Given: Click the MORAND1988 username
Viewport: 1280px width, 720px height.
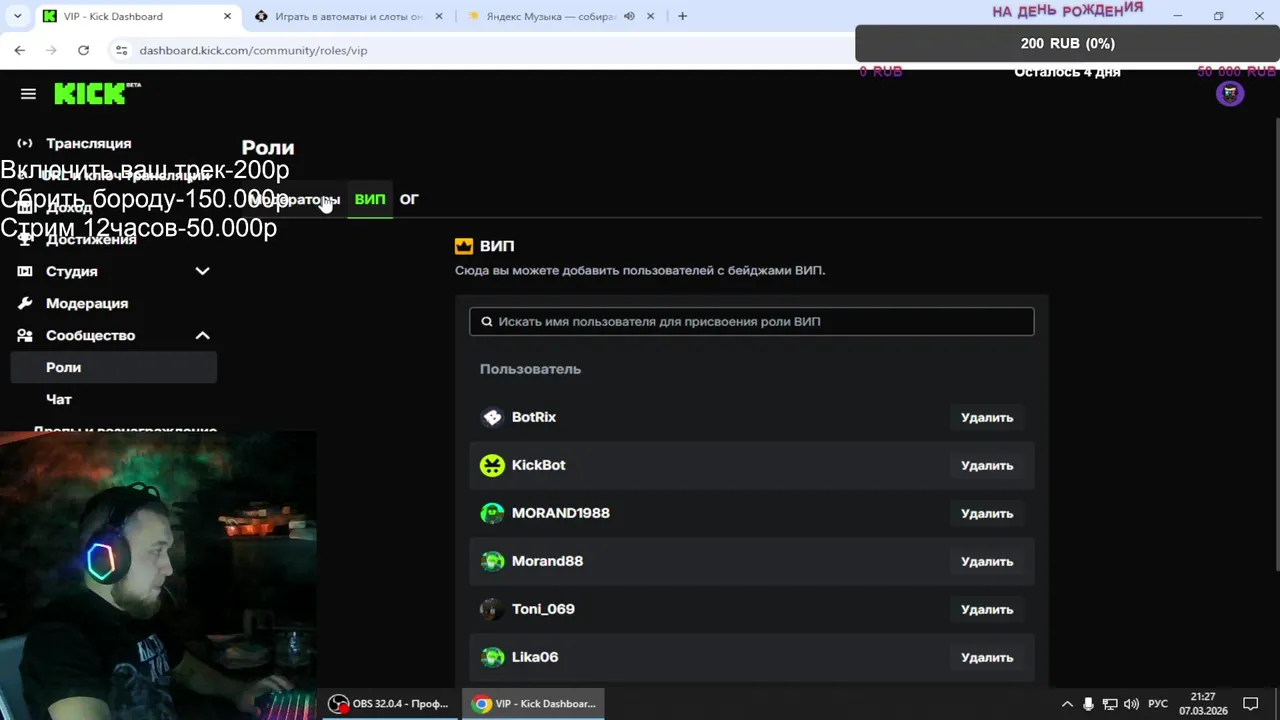Looking at the screenshot, I should pyautogui.click(x=561, y=513).
